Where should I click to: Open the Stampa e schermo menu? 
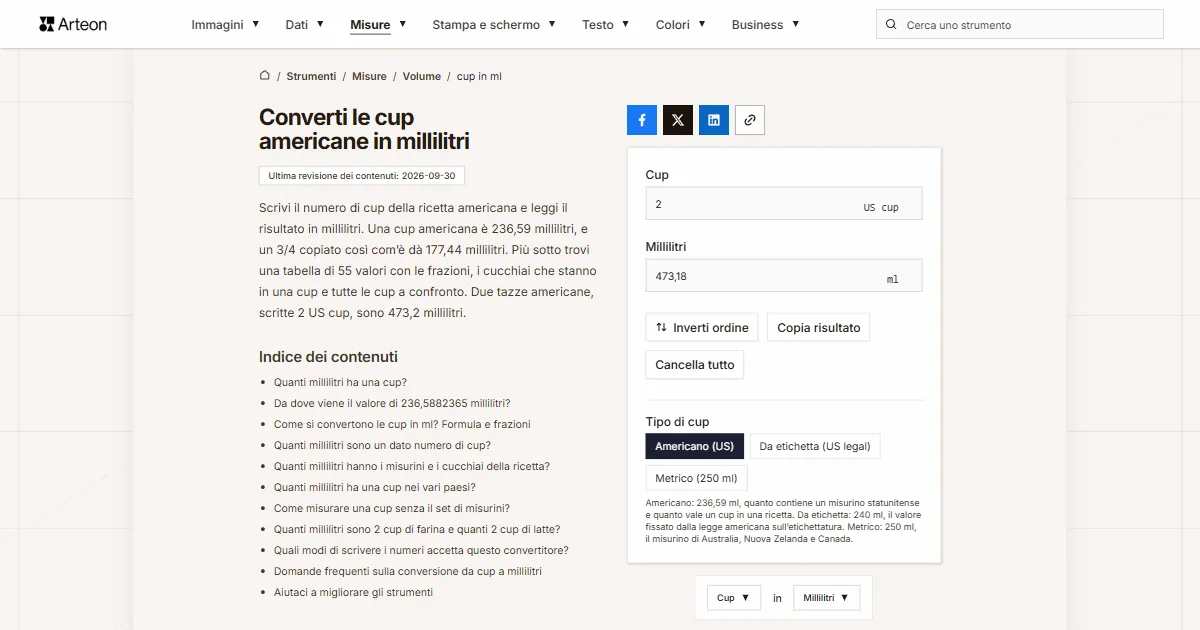(x=494, y=24)
